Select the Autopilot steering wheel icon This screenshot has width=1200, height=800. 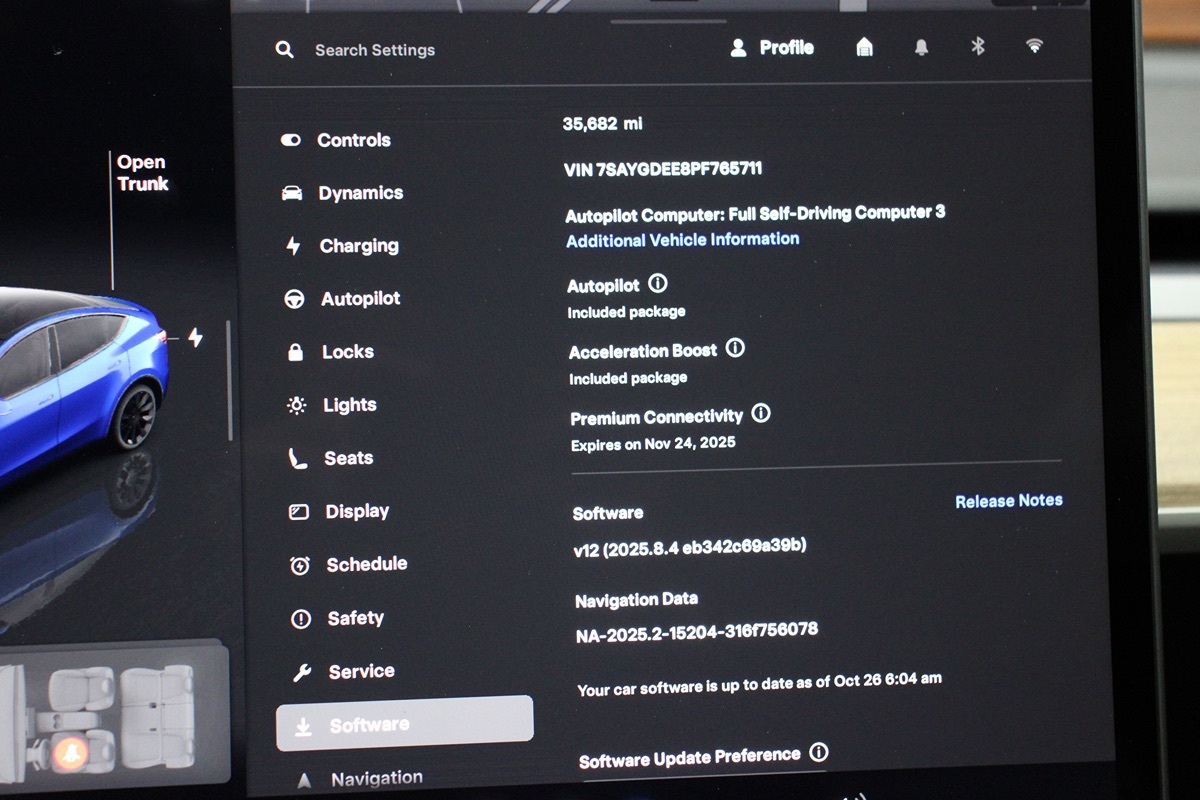tap(295, 298)
